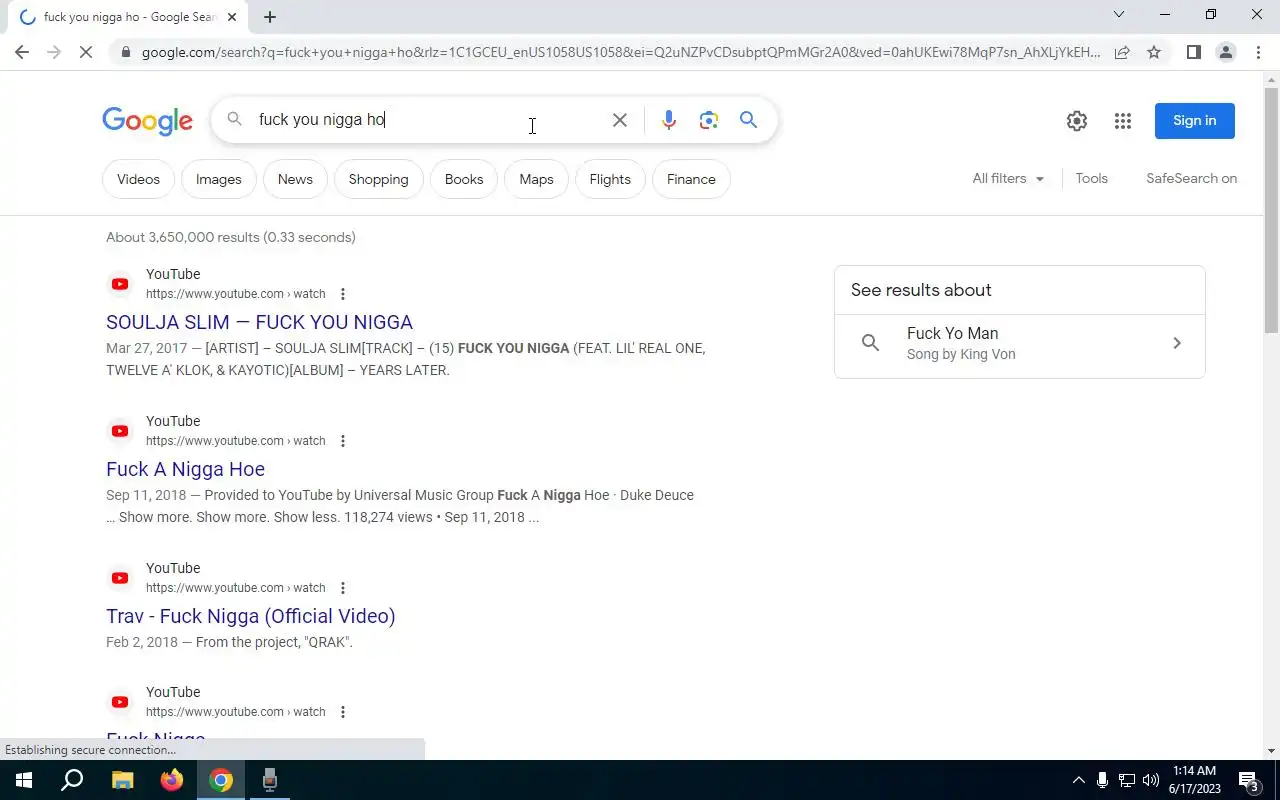This screenshot has height=800, width=1280.
Task: Expand the All filters dropdown
Action: (1008, 179)
